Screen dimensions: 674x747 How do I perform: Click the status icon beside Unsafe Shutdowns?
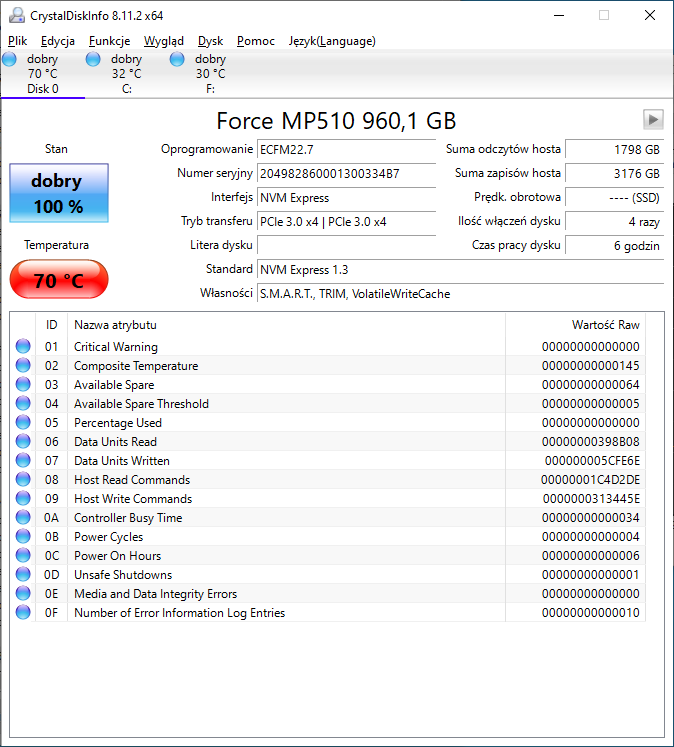click(23, 575)
